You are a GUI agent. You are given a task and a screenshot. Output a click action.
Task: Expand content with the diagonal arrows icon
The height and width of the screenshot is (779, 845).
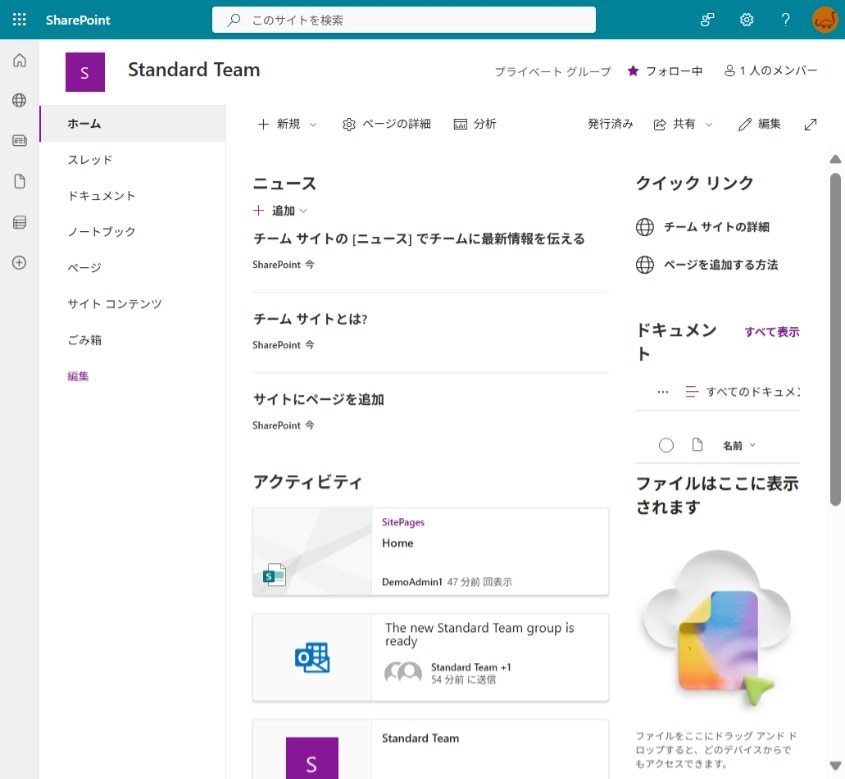[x=811, y=124]
